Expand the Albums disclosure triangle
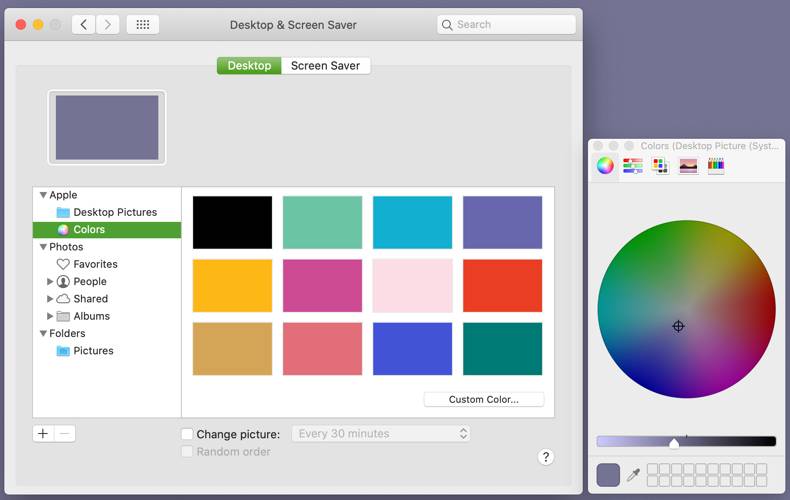This screenshot has height=500, width=790. (x=50, y=316)
